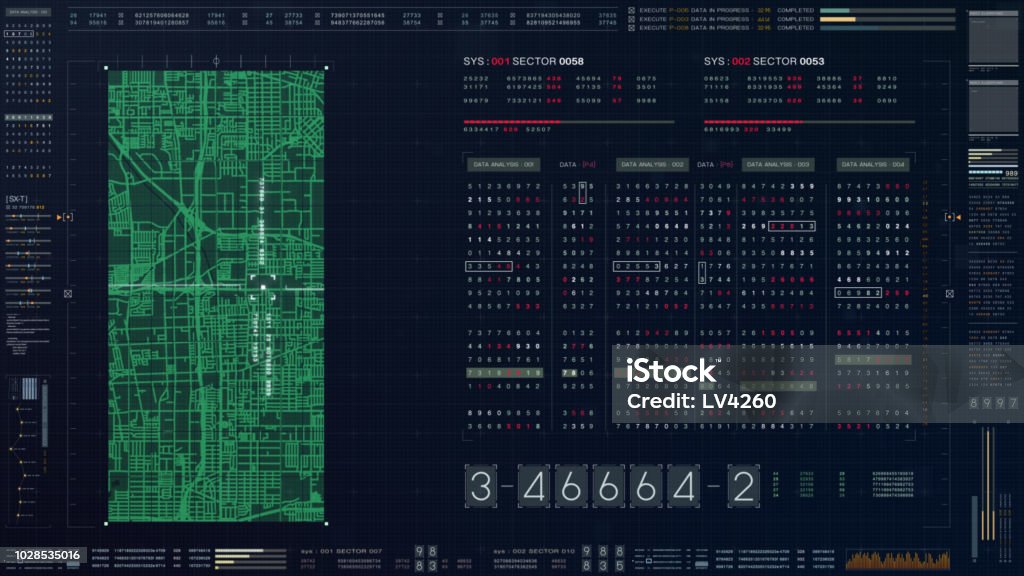Click the SYS : 002 SECTOR 0053 heading
This screenshot has height=576, width=1024.
pos(764,61)
